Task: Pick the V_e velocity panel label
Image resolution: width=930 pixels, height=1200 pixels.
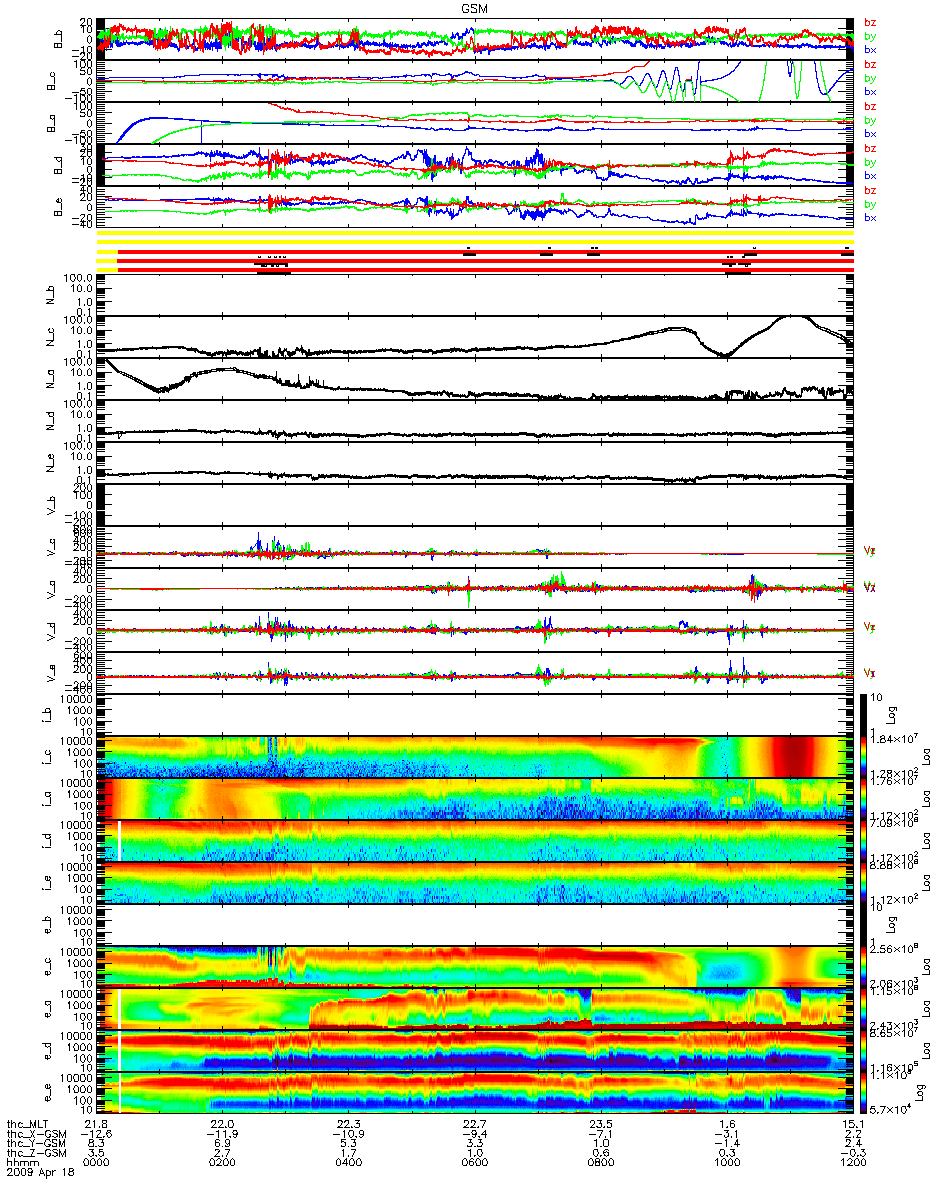Action: [51, 673]
